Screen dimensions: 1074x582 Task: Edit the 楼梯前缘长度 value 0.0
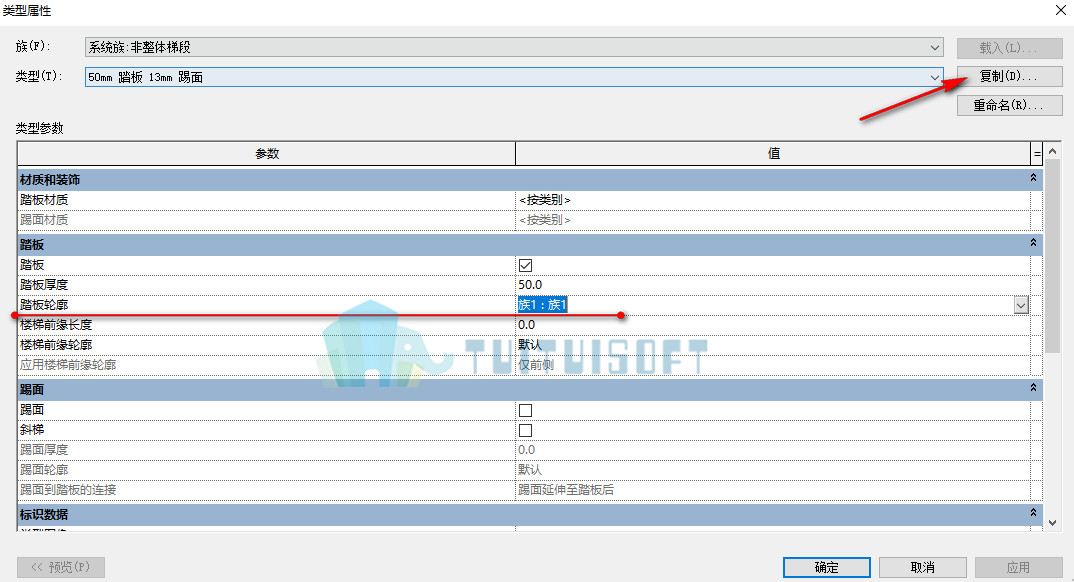point(527,325)
